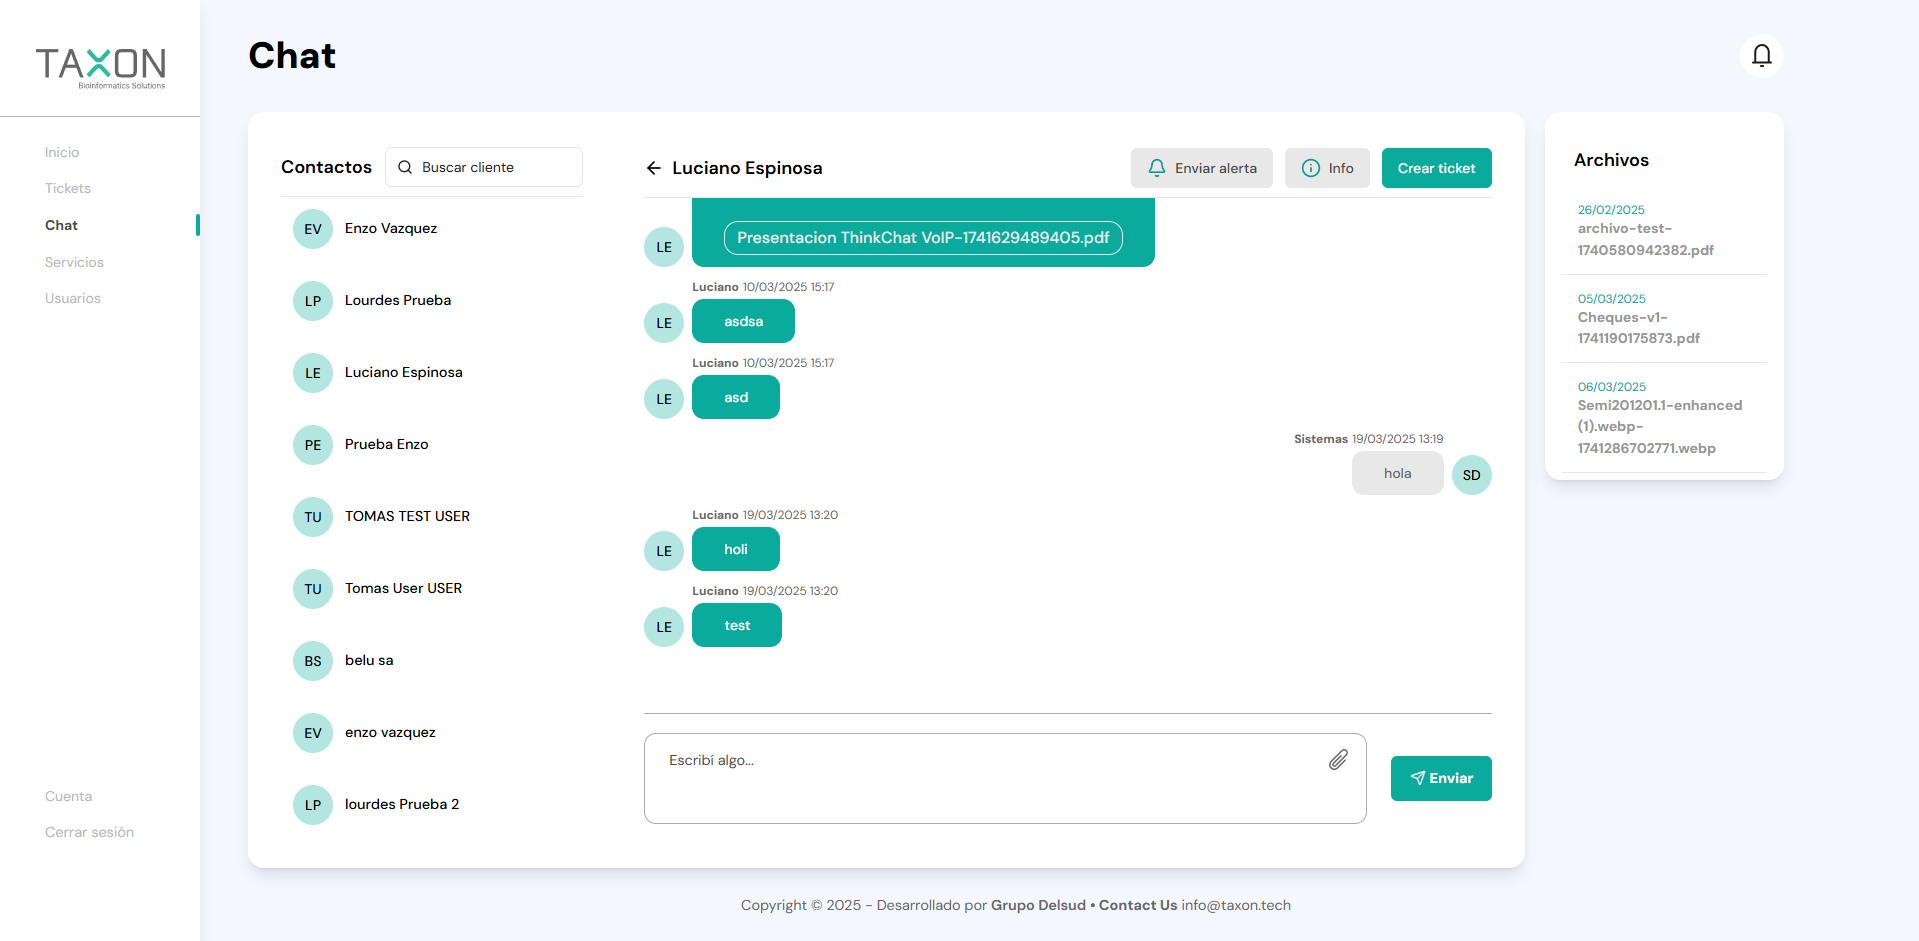The height and width of the screenshot is (941, 1919).
Task: Open the Info panel button
Action: pyautogui.click(x=1327, y=168)
